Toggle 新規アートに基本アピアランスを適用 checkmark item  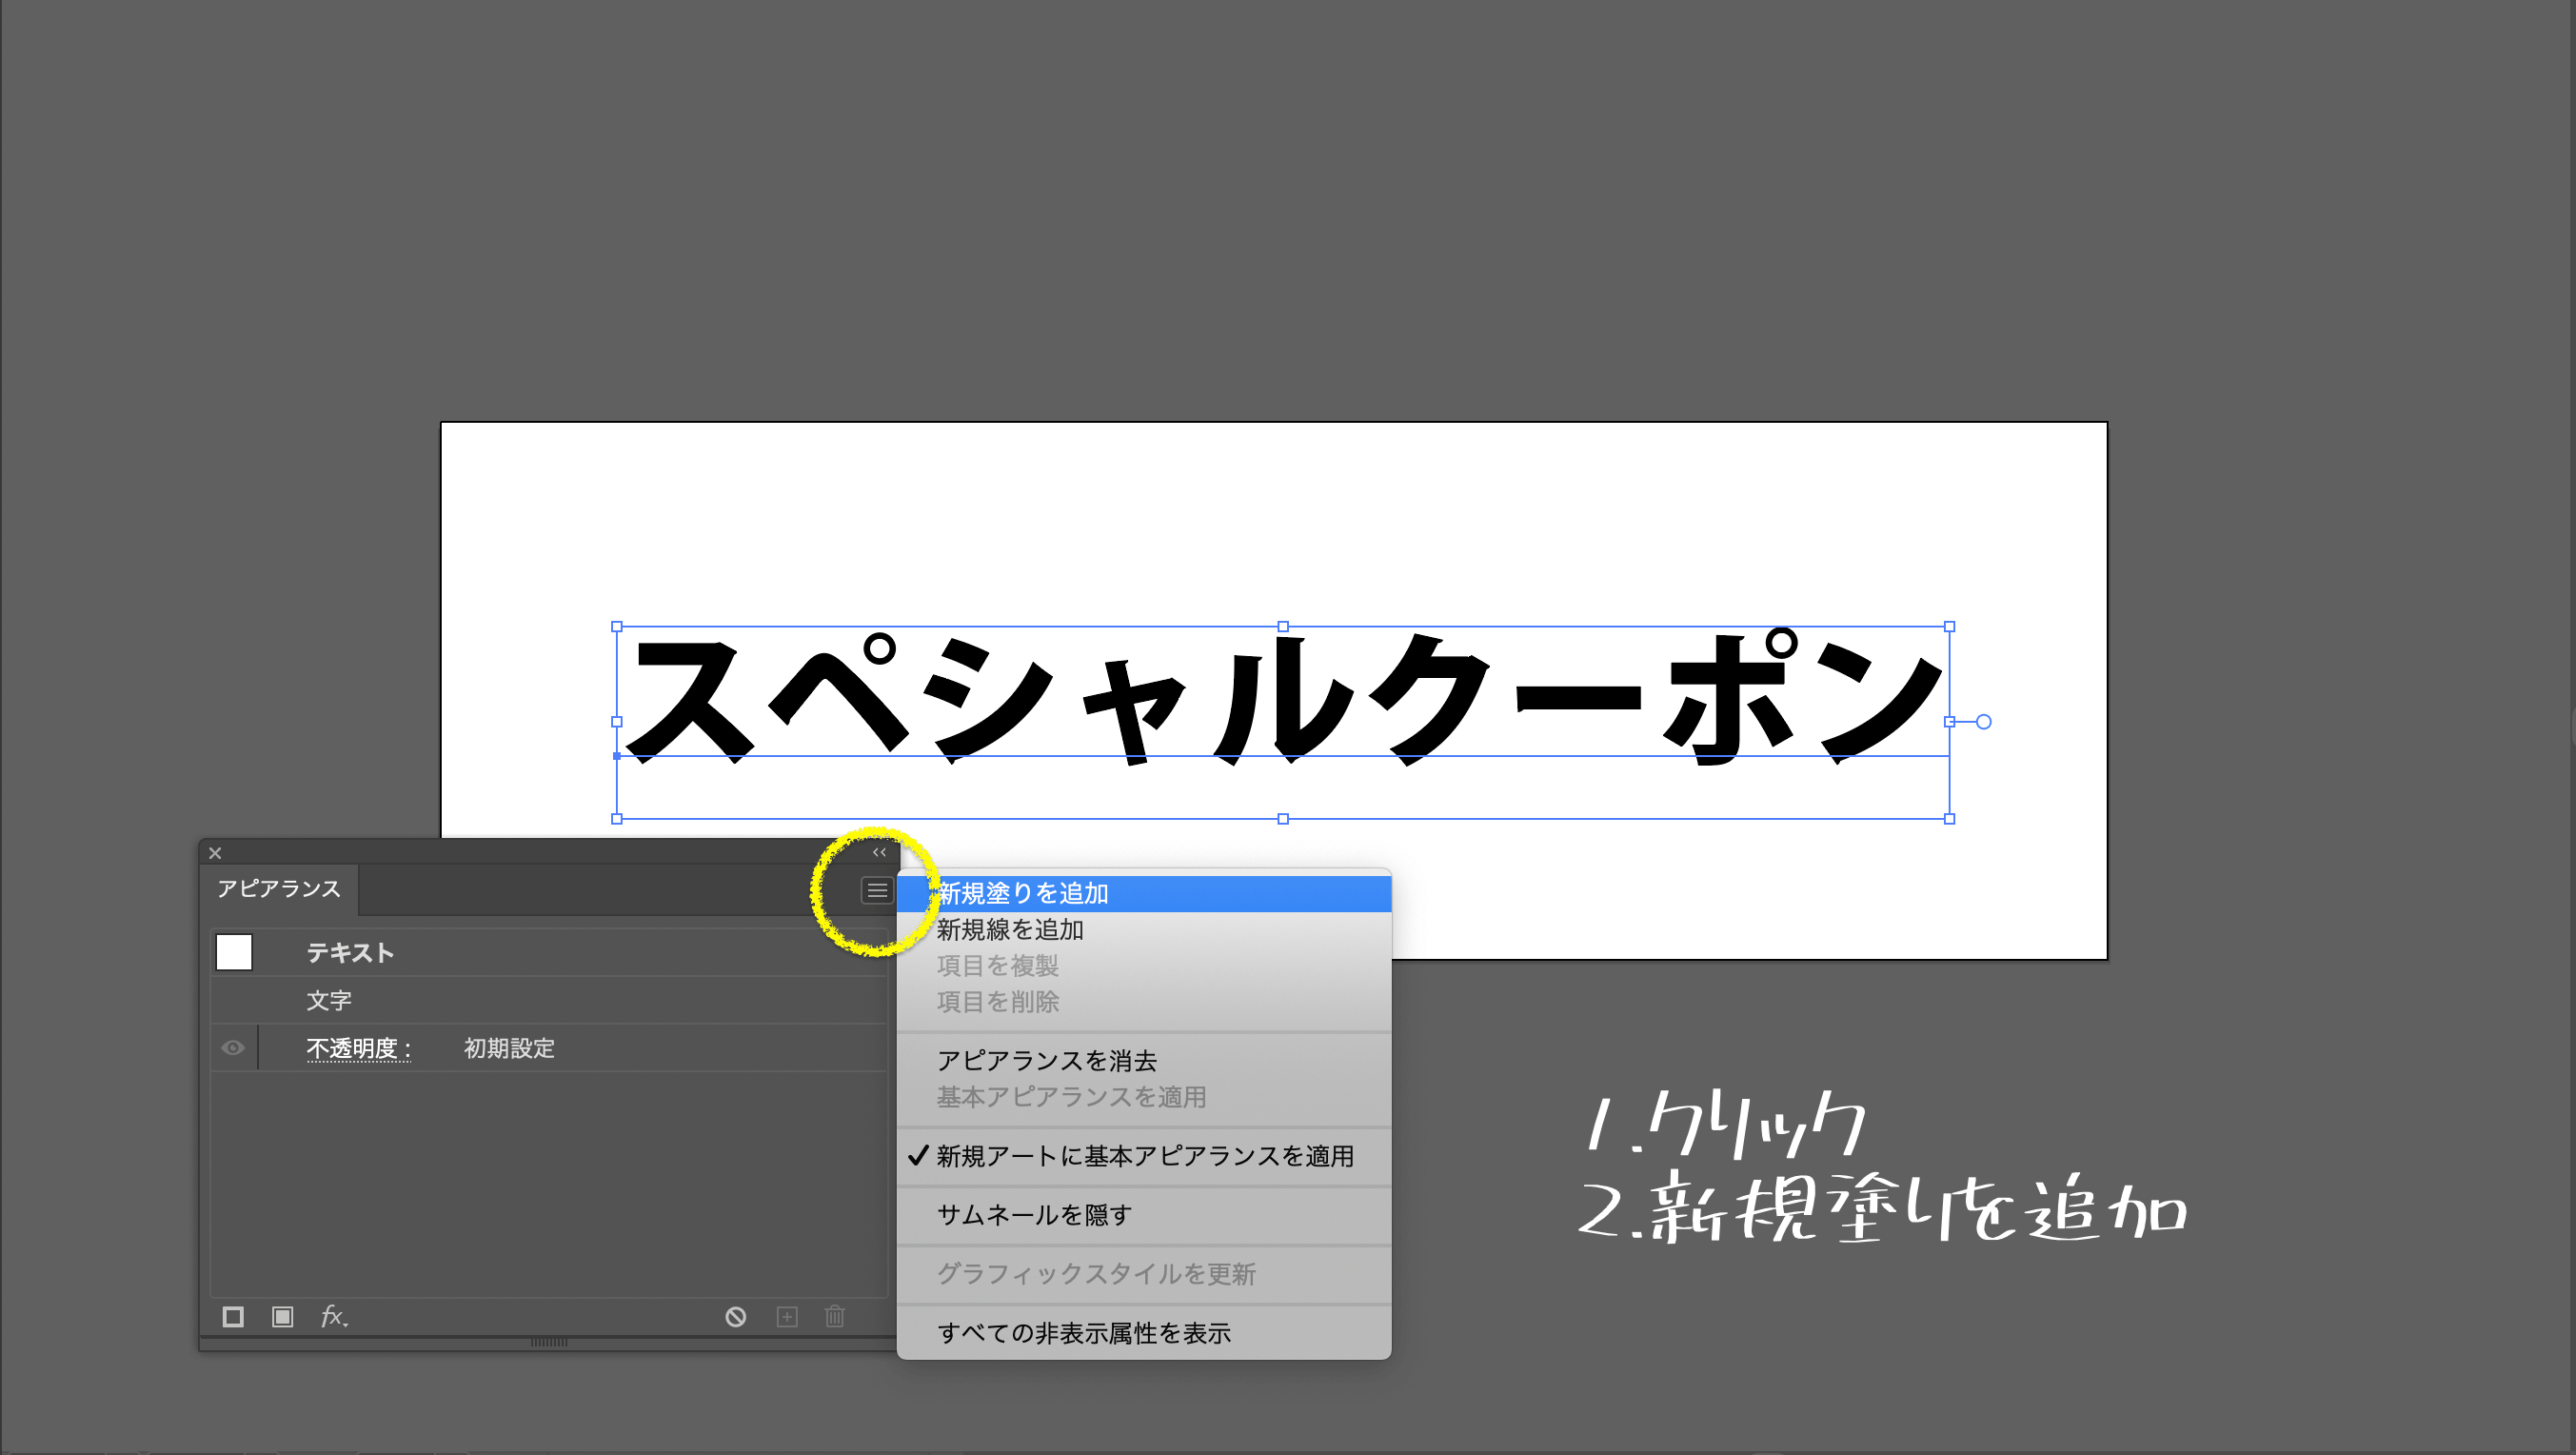1144,1156
